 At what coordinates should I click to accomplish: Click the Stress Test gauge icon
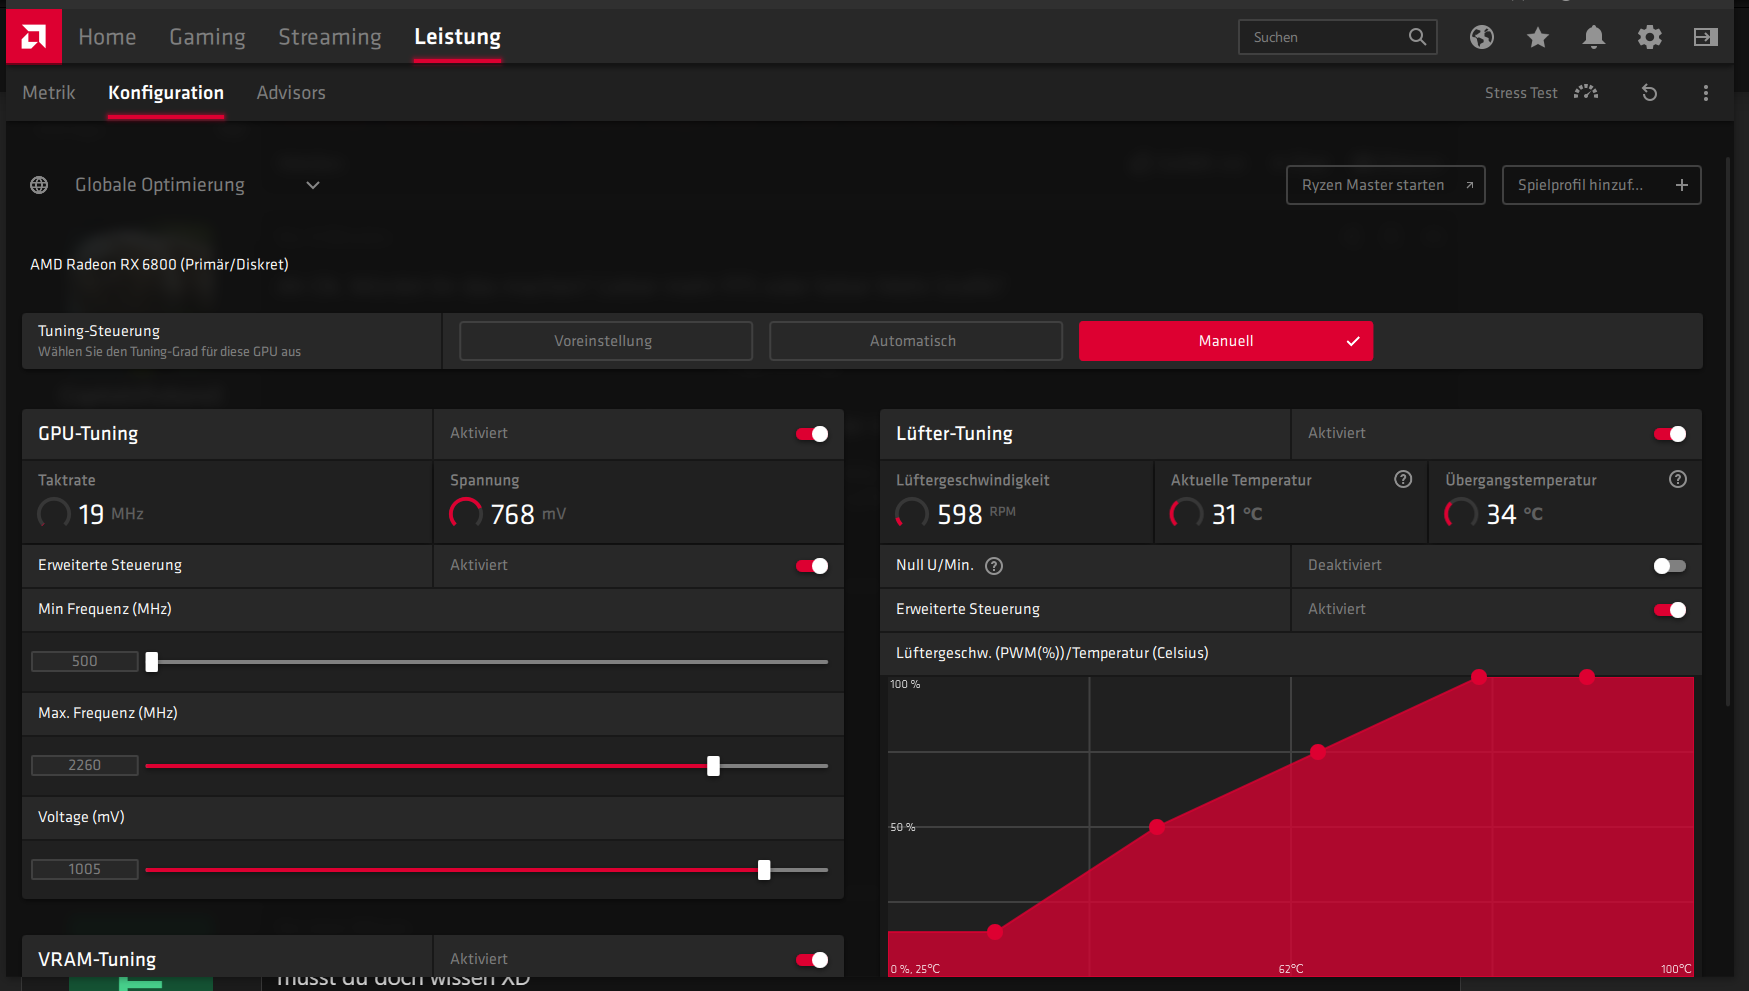[1586, 92]
